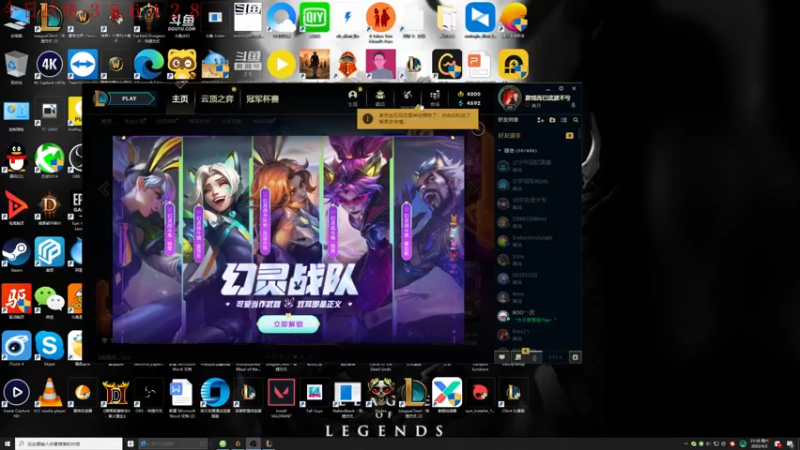800x450 pixels.
Task: Open friends list view options icon
Action: [x=564, y=120]
